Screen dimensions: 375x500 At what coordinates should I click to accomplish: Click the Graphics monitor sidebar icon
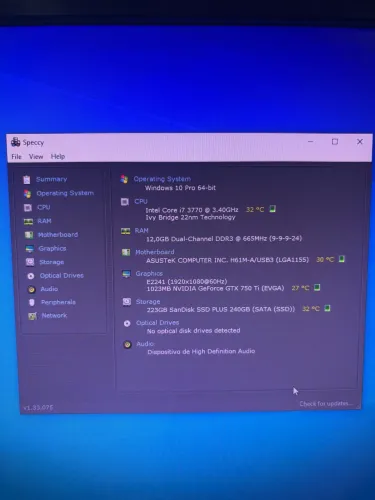point(30,249)
